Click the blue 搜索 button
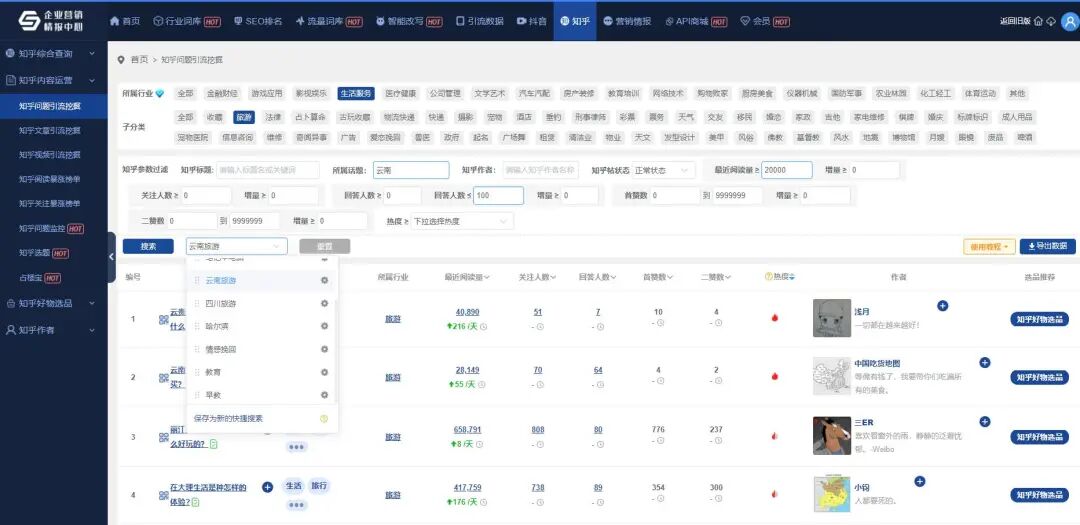This screenshot has height=525, width=1080. (148, 246)
